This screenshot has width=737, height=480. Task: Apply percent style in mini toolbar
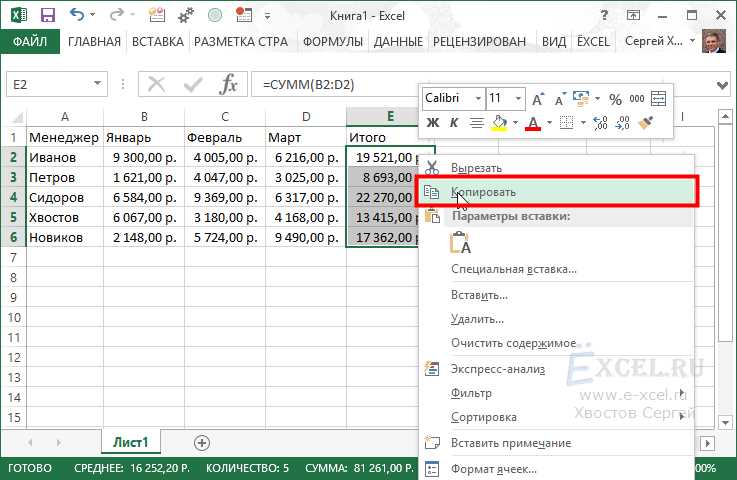[615, 99]
